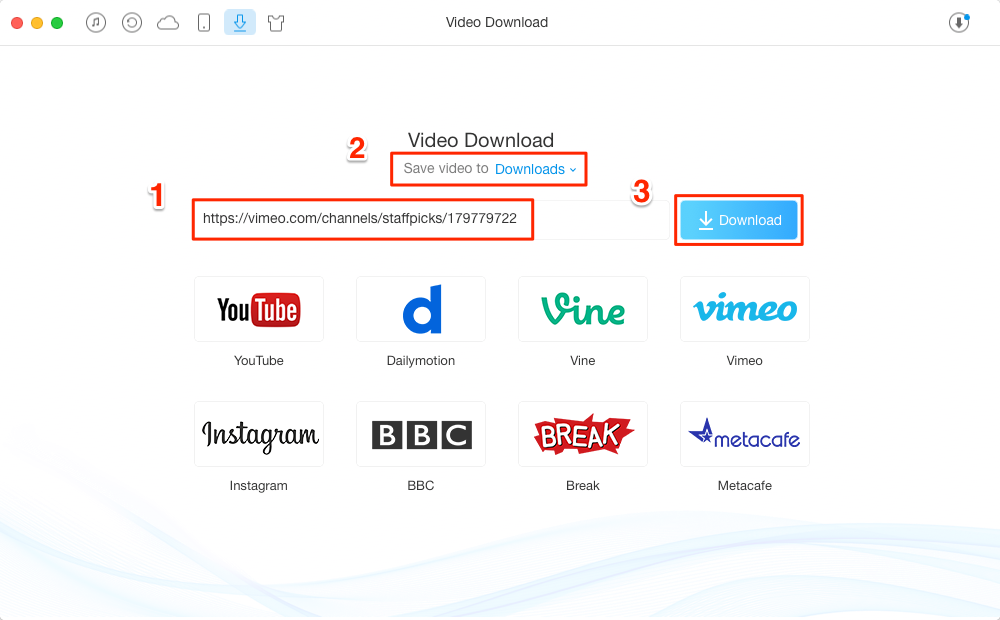Open the shirt-shaped skin icon
Image resolution: width=1000 pixels, height=620 pixels.
(276, 24)
